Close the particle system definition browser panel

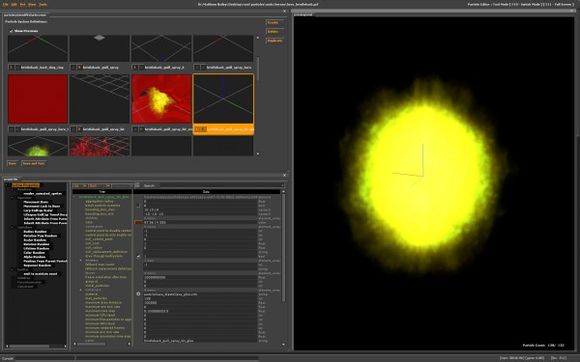pos(284,11)
